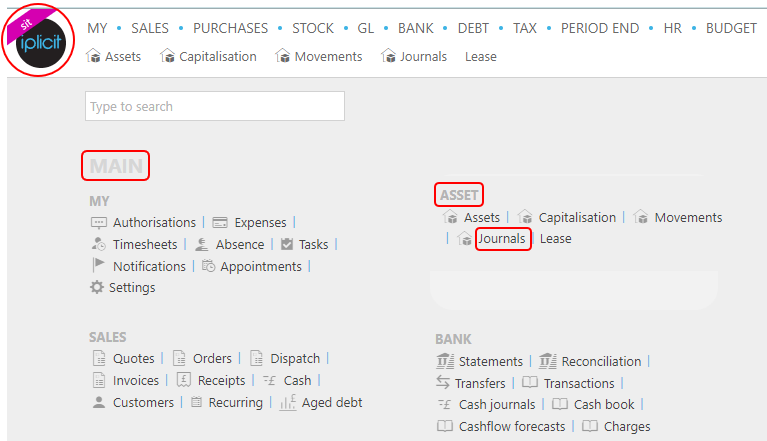Click the Transfers arrows icon
This screenshot has height=441, width=767.
(444, 383)
